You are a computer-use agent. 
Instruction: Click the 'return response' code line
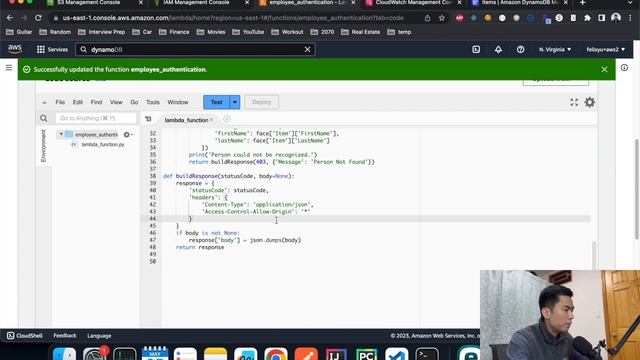[x=200, y=247]
